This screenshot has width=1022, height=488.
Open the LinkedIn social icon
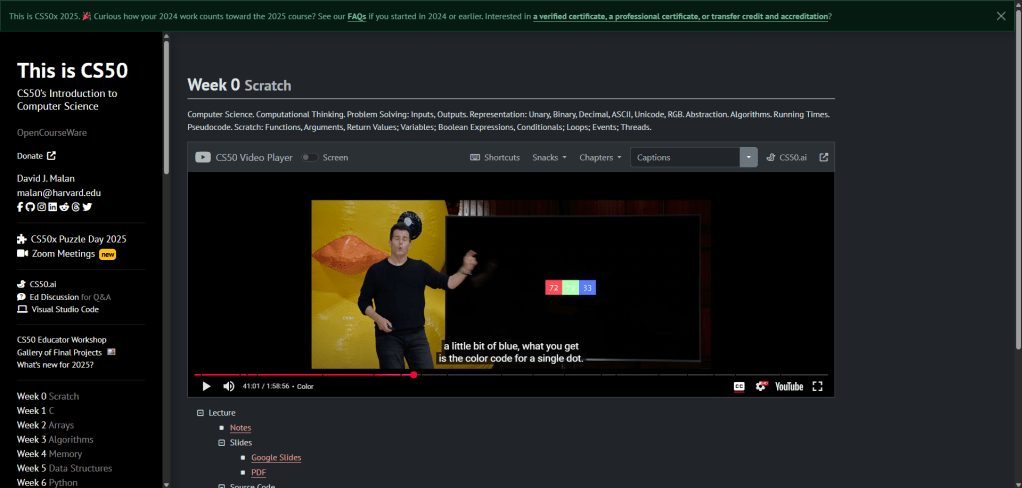(x=52, y=207)
